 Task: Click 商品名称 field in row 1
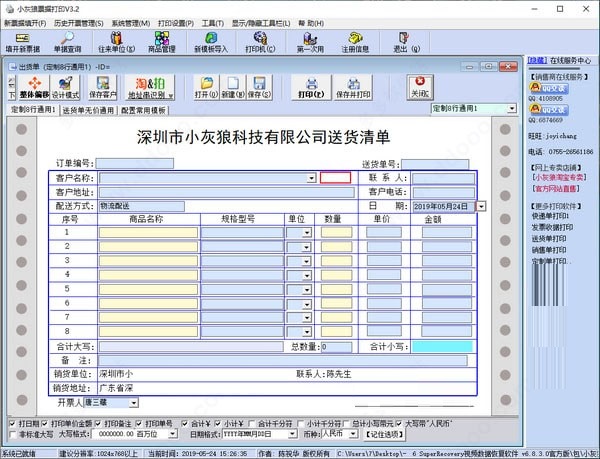coord(148,233)
